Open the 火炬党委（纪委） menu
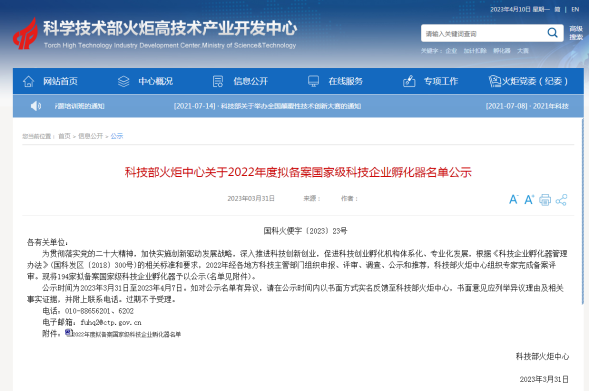 tap(535, 81)
